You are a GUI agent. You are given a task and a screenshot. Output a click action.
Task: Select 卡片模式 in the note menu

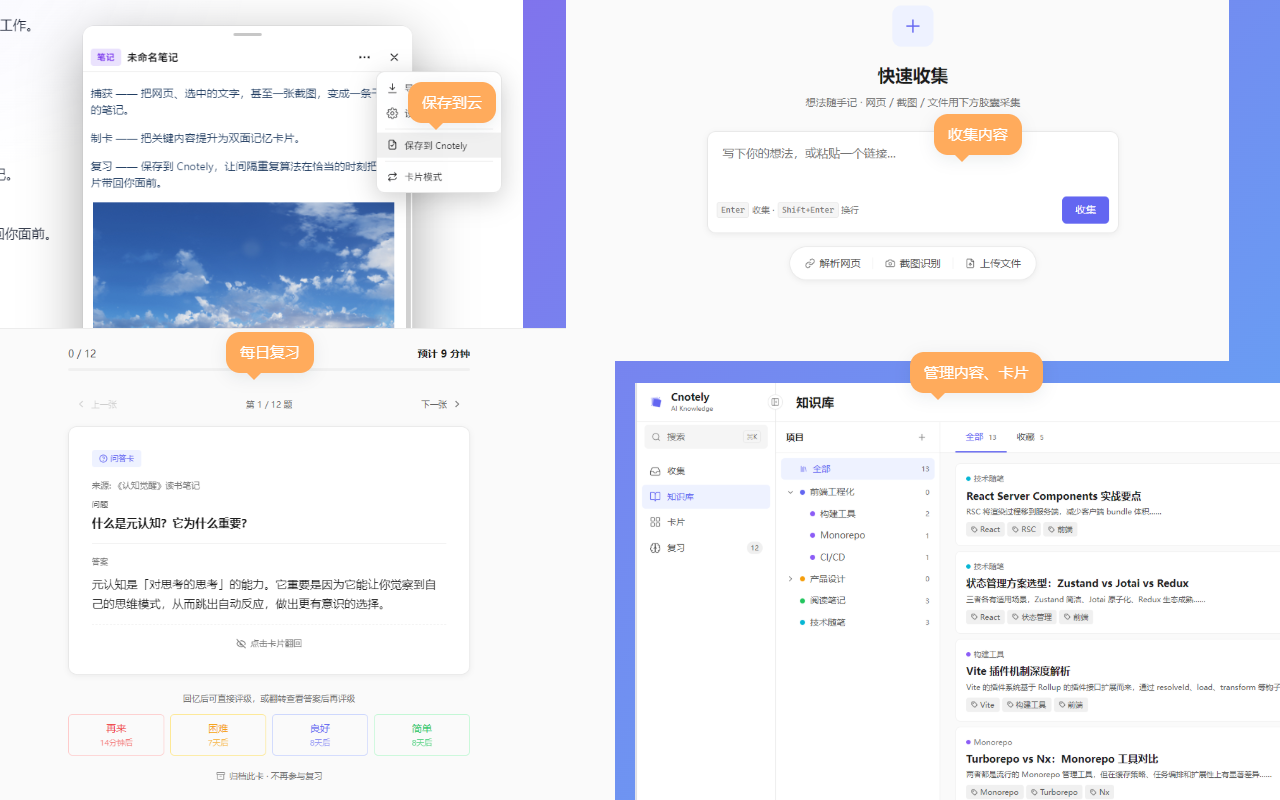coord(439,177)
